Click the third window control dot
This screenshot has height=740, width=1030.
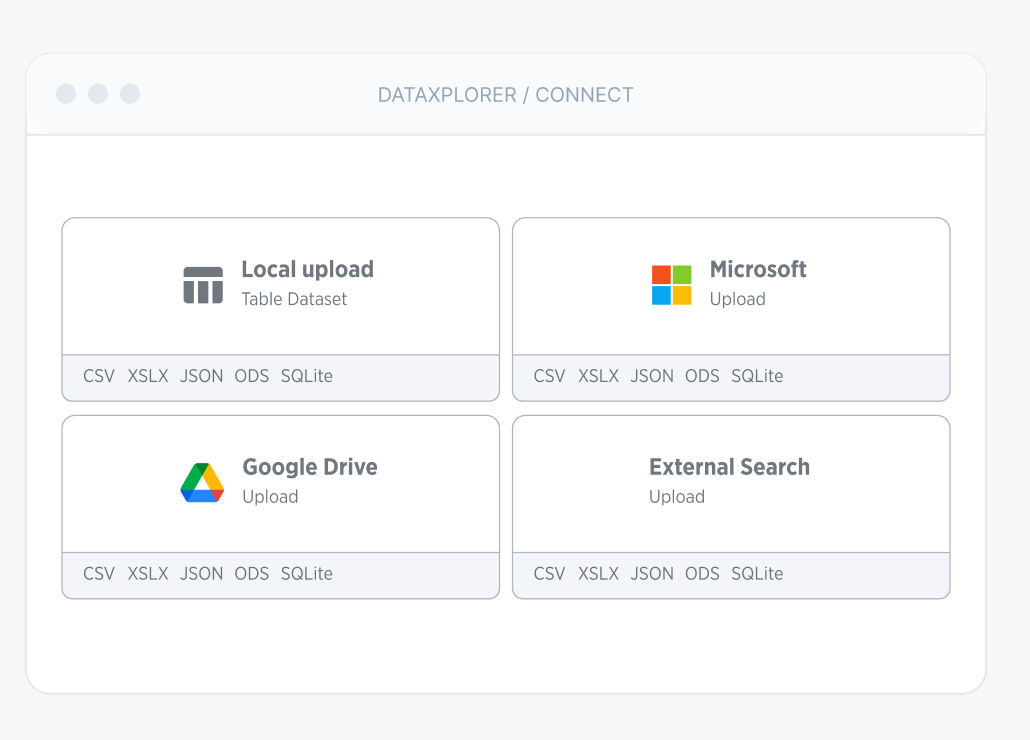coord(130,94)
